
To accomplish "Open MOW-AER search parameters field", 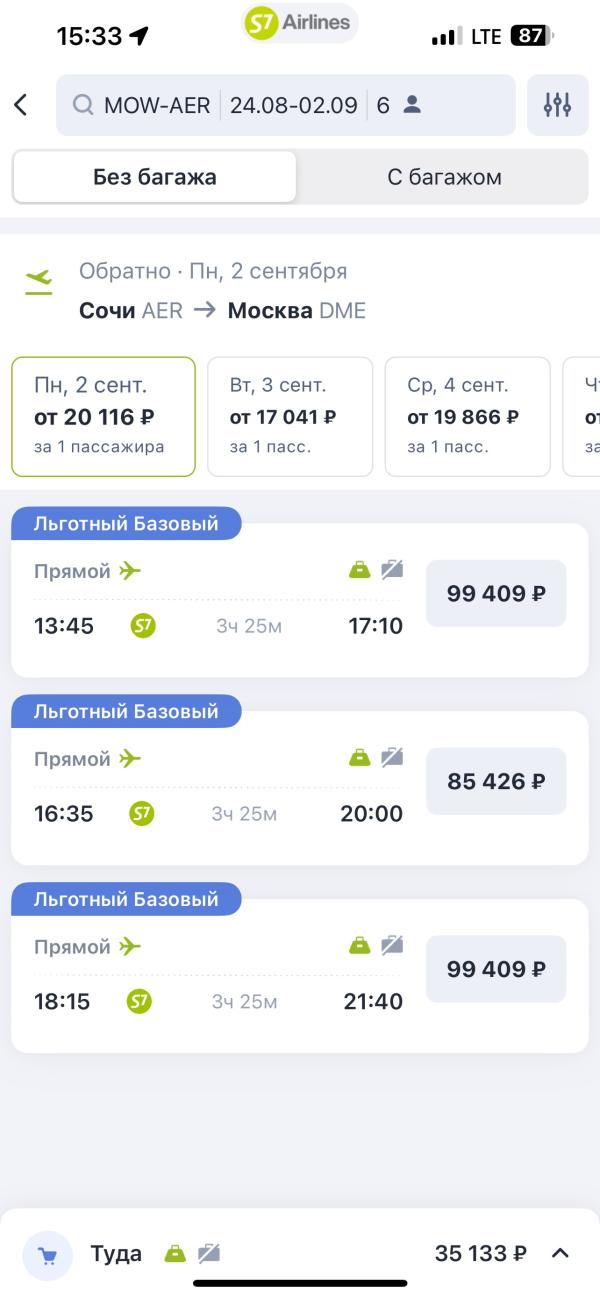I will tap(286, 105).
